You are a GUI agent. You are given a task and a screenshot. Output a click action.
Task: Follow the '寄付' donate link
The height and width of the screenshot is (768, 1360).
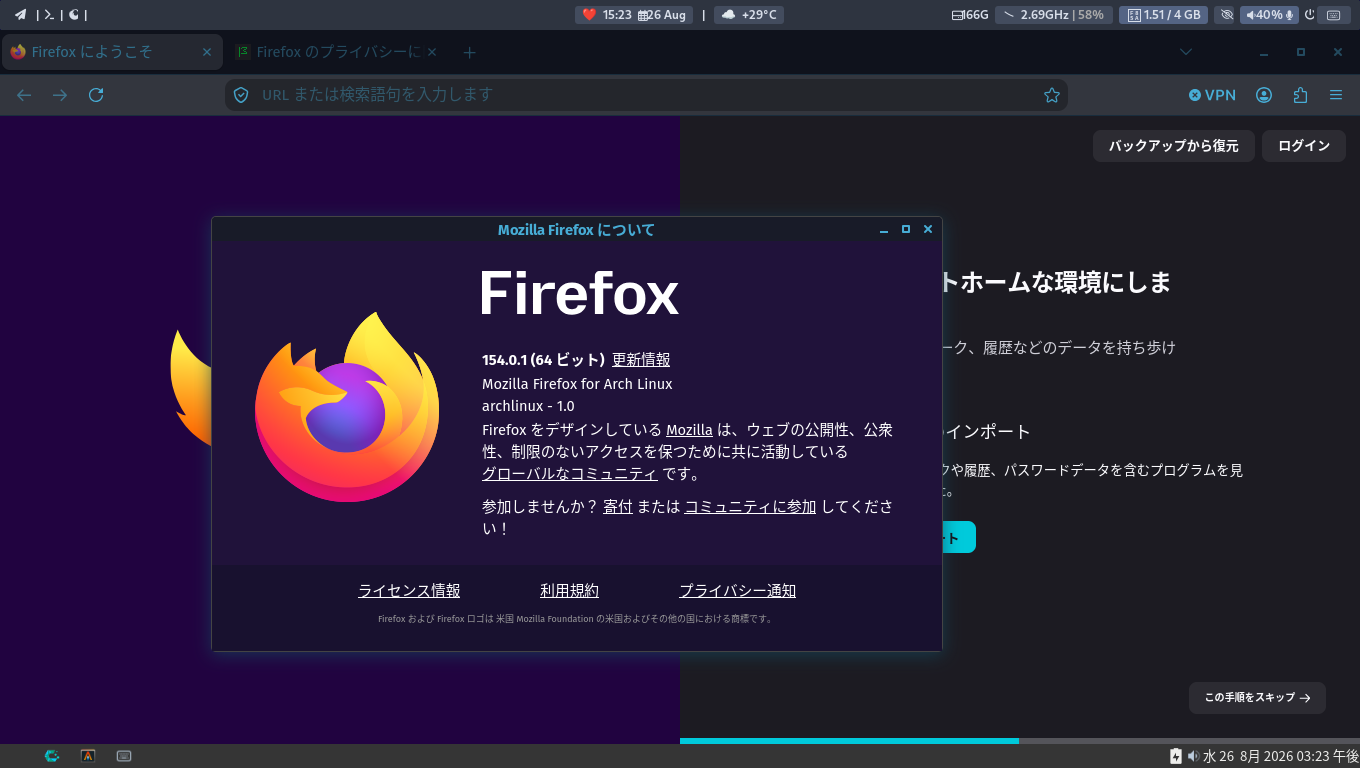pyautogui.click(x=618, y=507)
